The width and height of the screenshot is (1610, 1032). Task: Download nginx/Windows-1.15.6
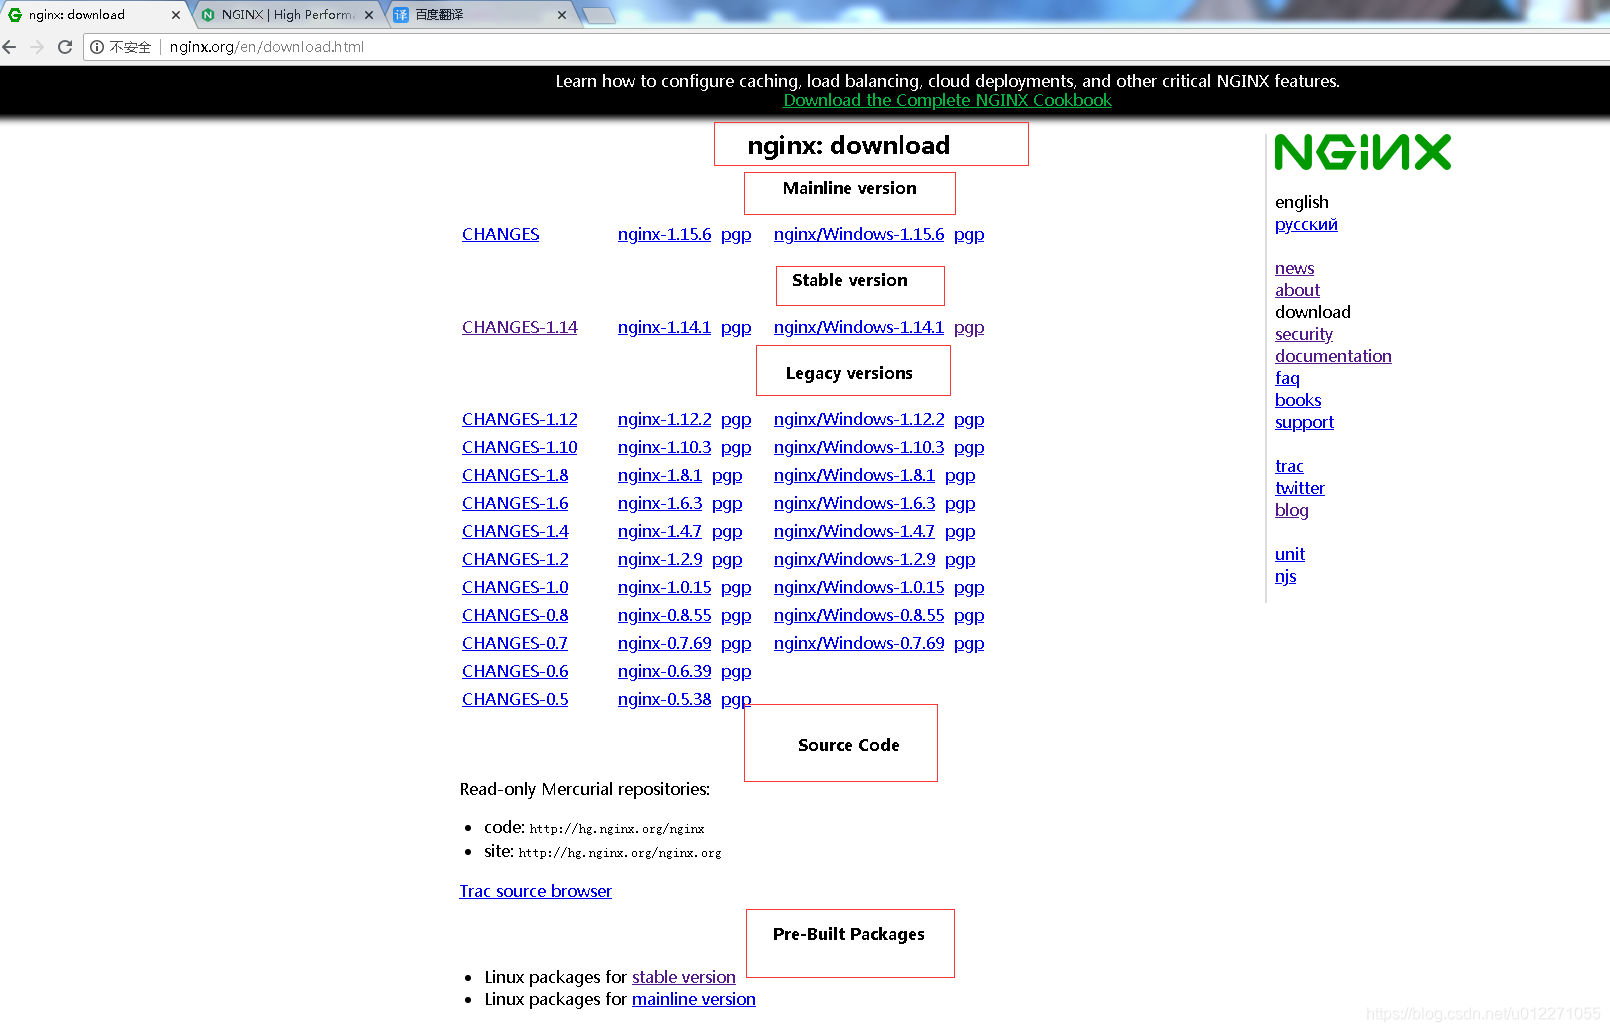pyautogui.click(x=859, y=234)
